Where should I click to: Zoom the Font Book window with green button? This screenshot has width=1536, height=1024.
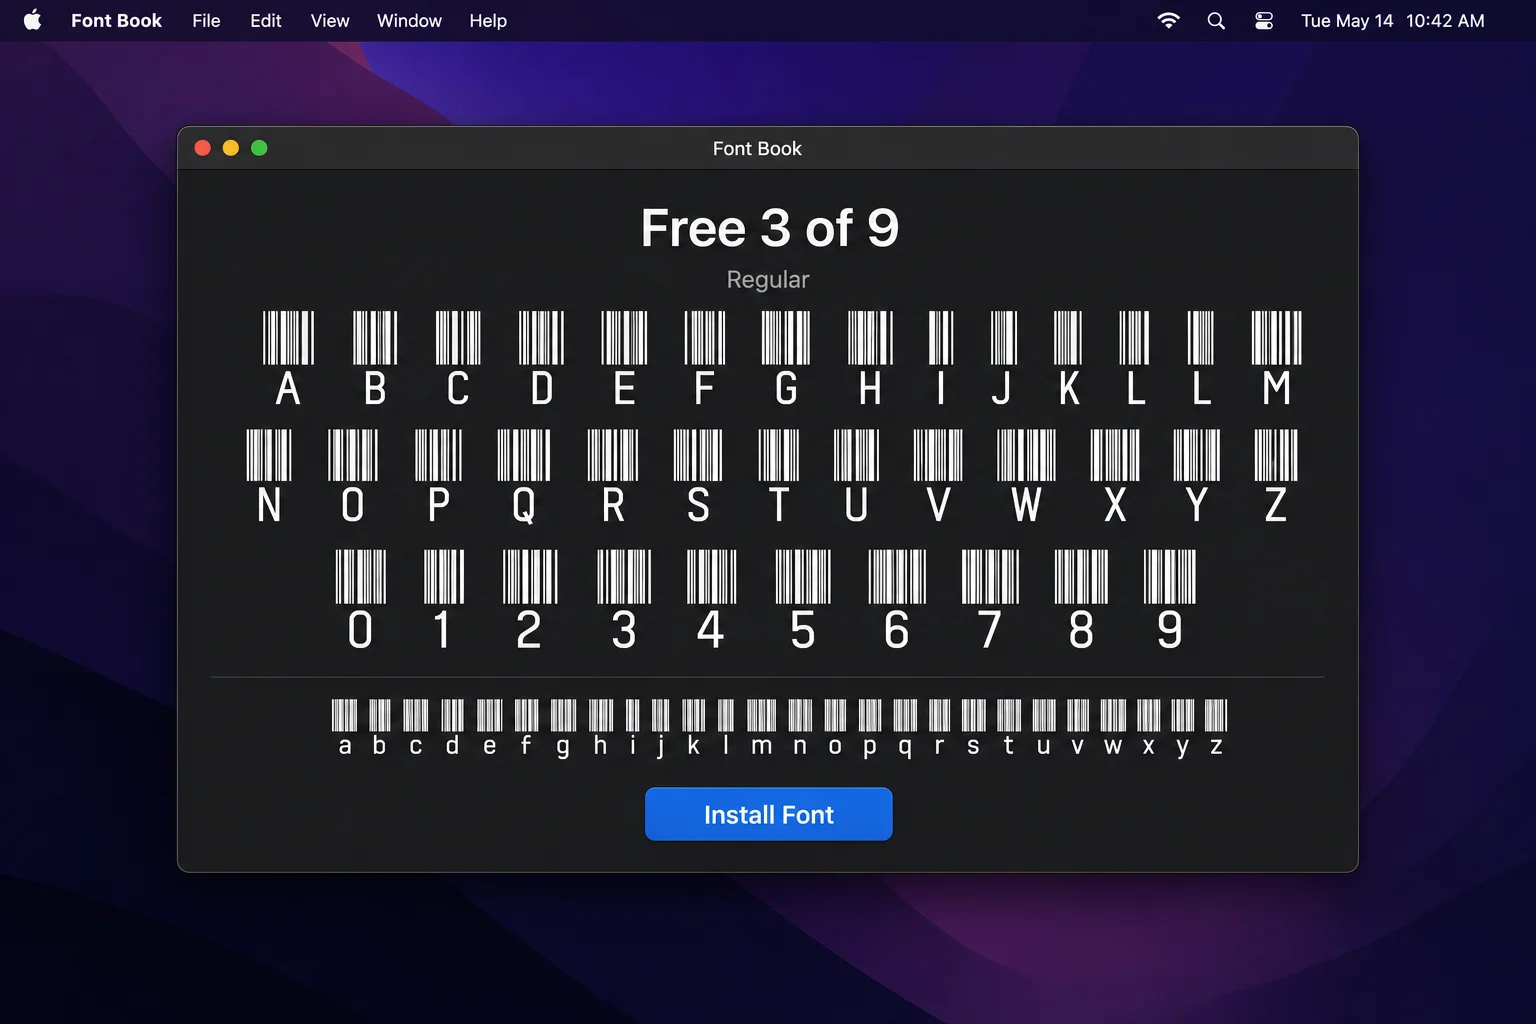(x=259, y=148)
